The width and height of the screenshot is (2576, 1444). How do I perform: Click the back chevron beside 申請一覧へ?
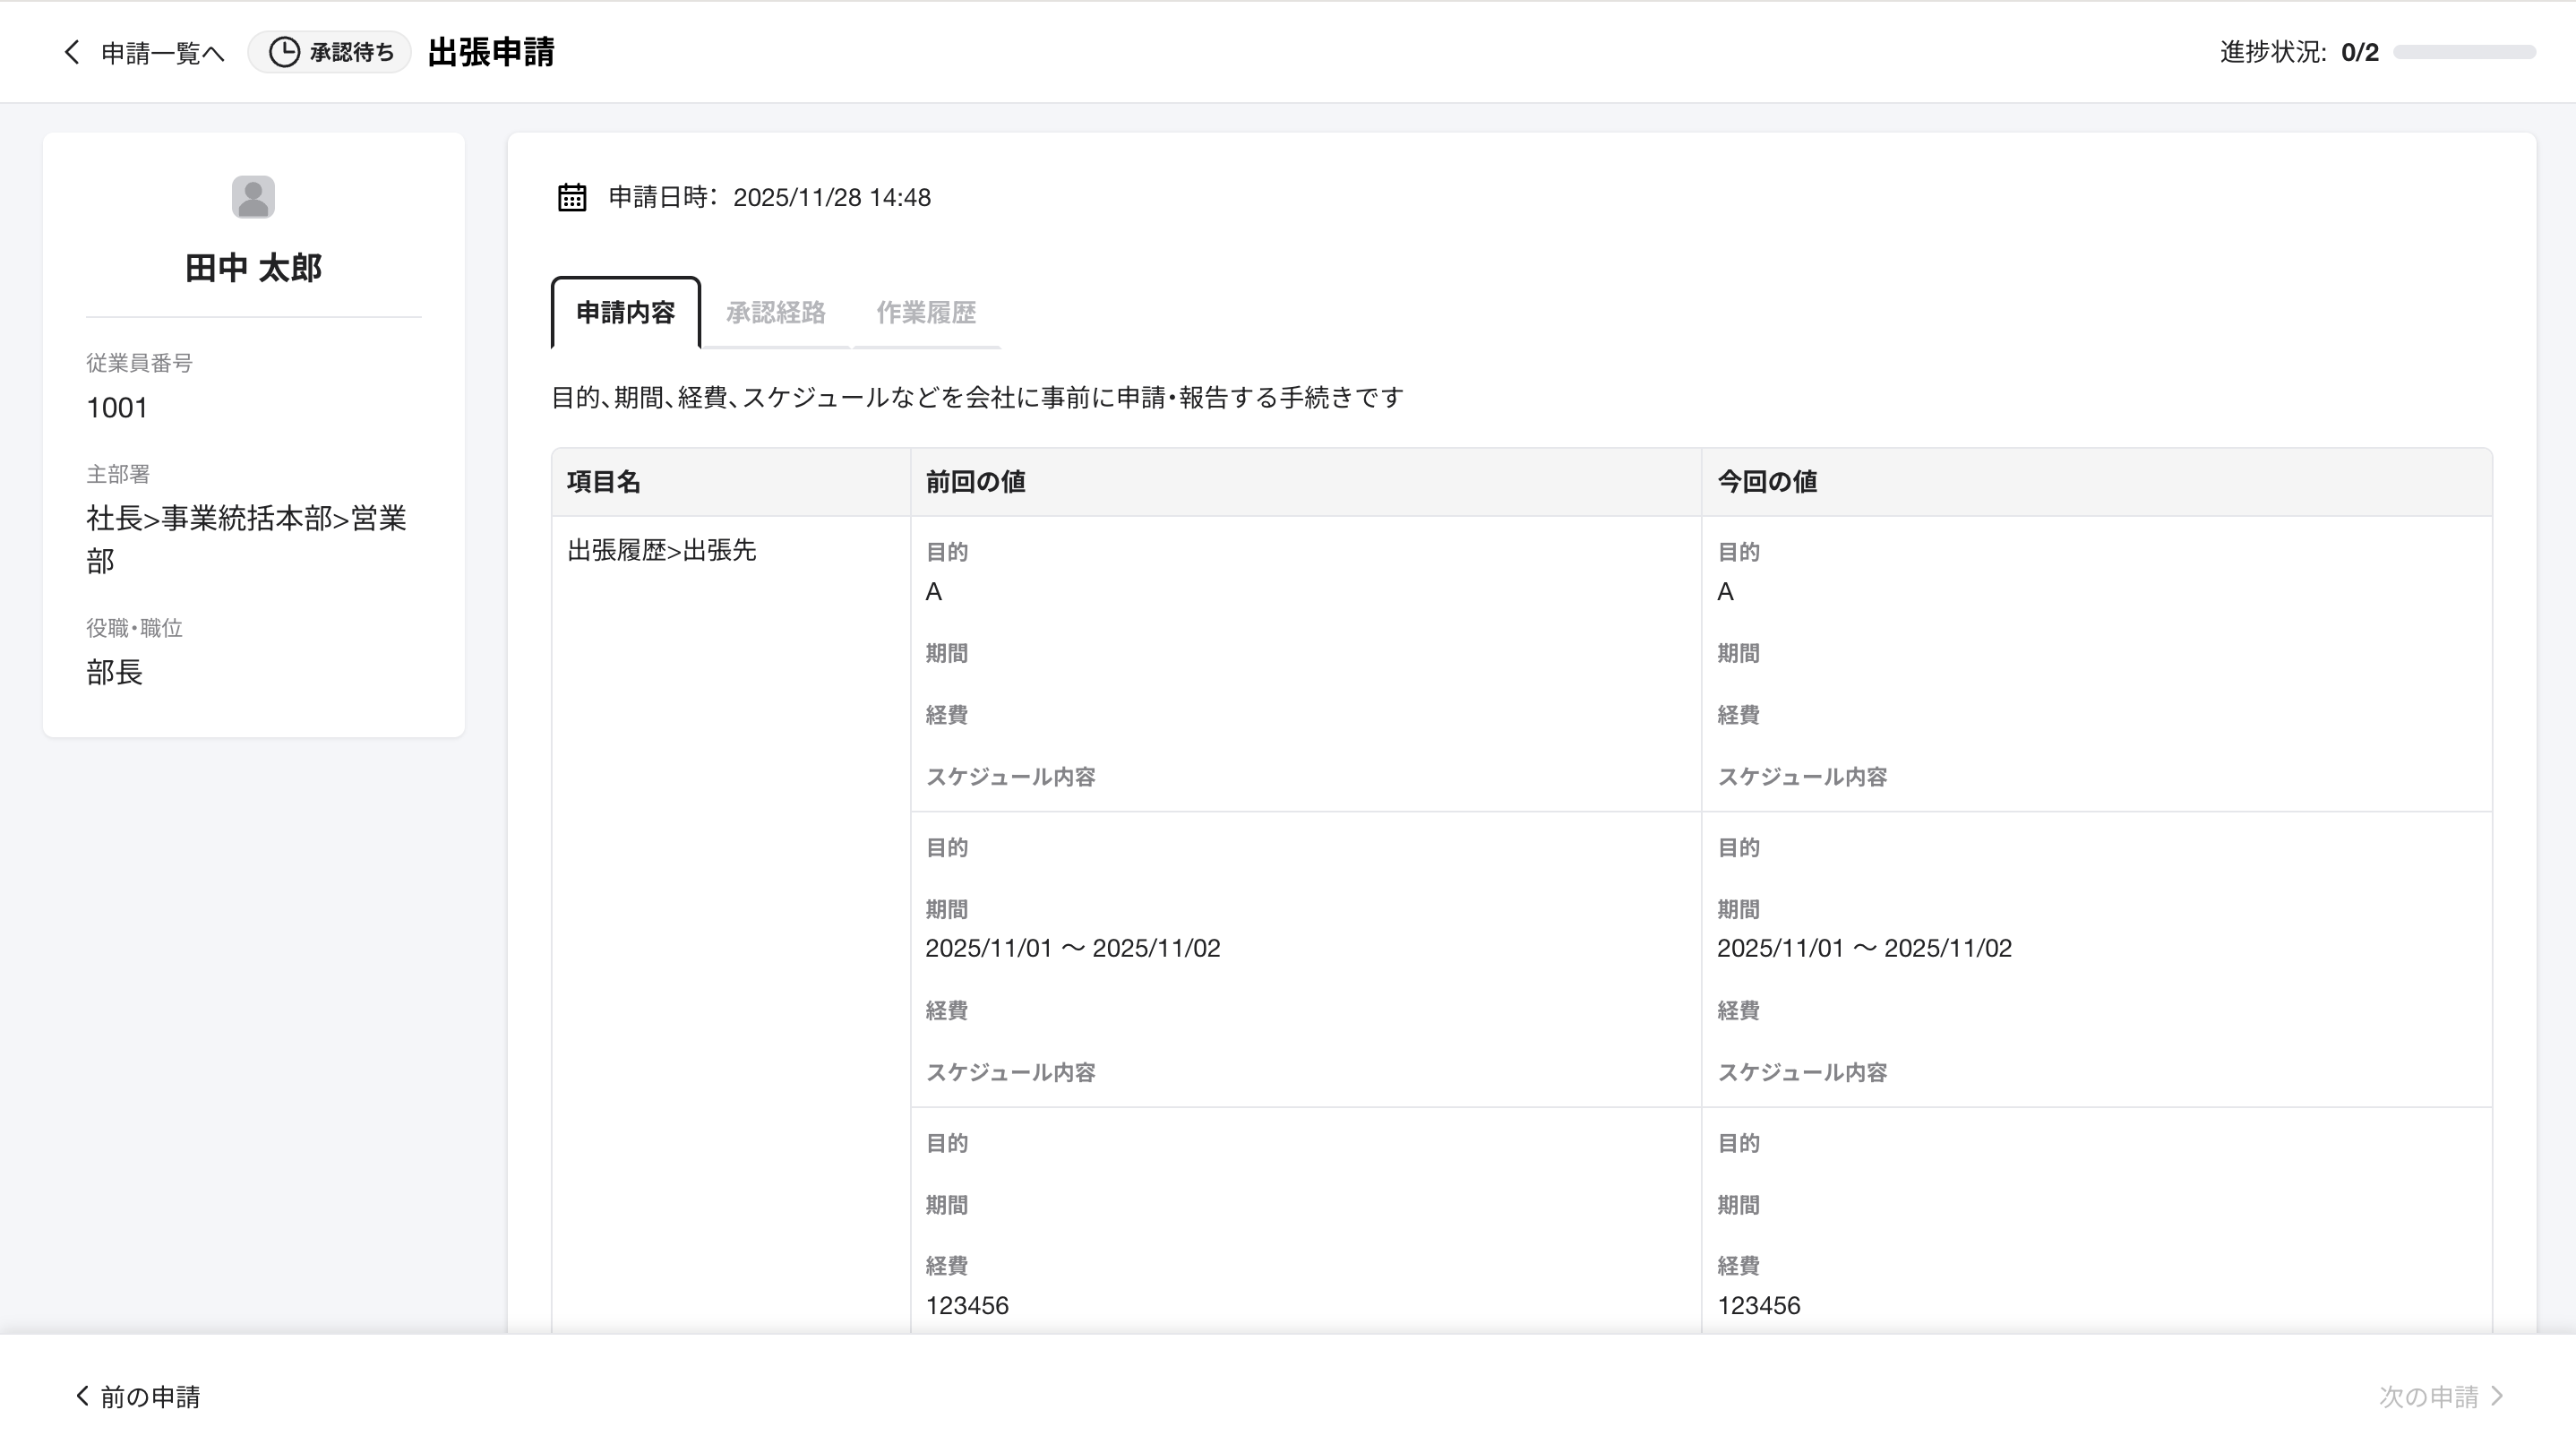pos(71,52)
